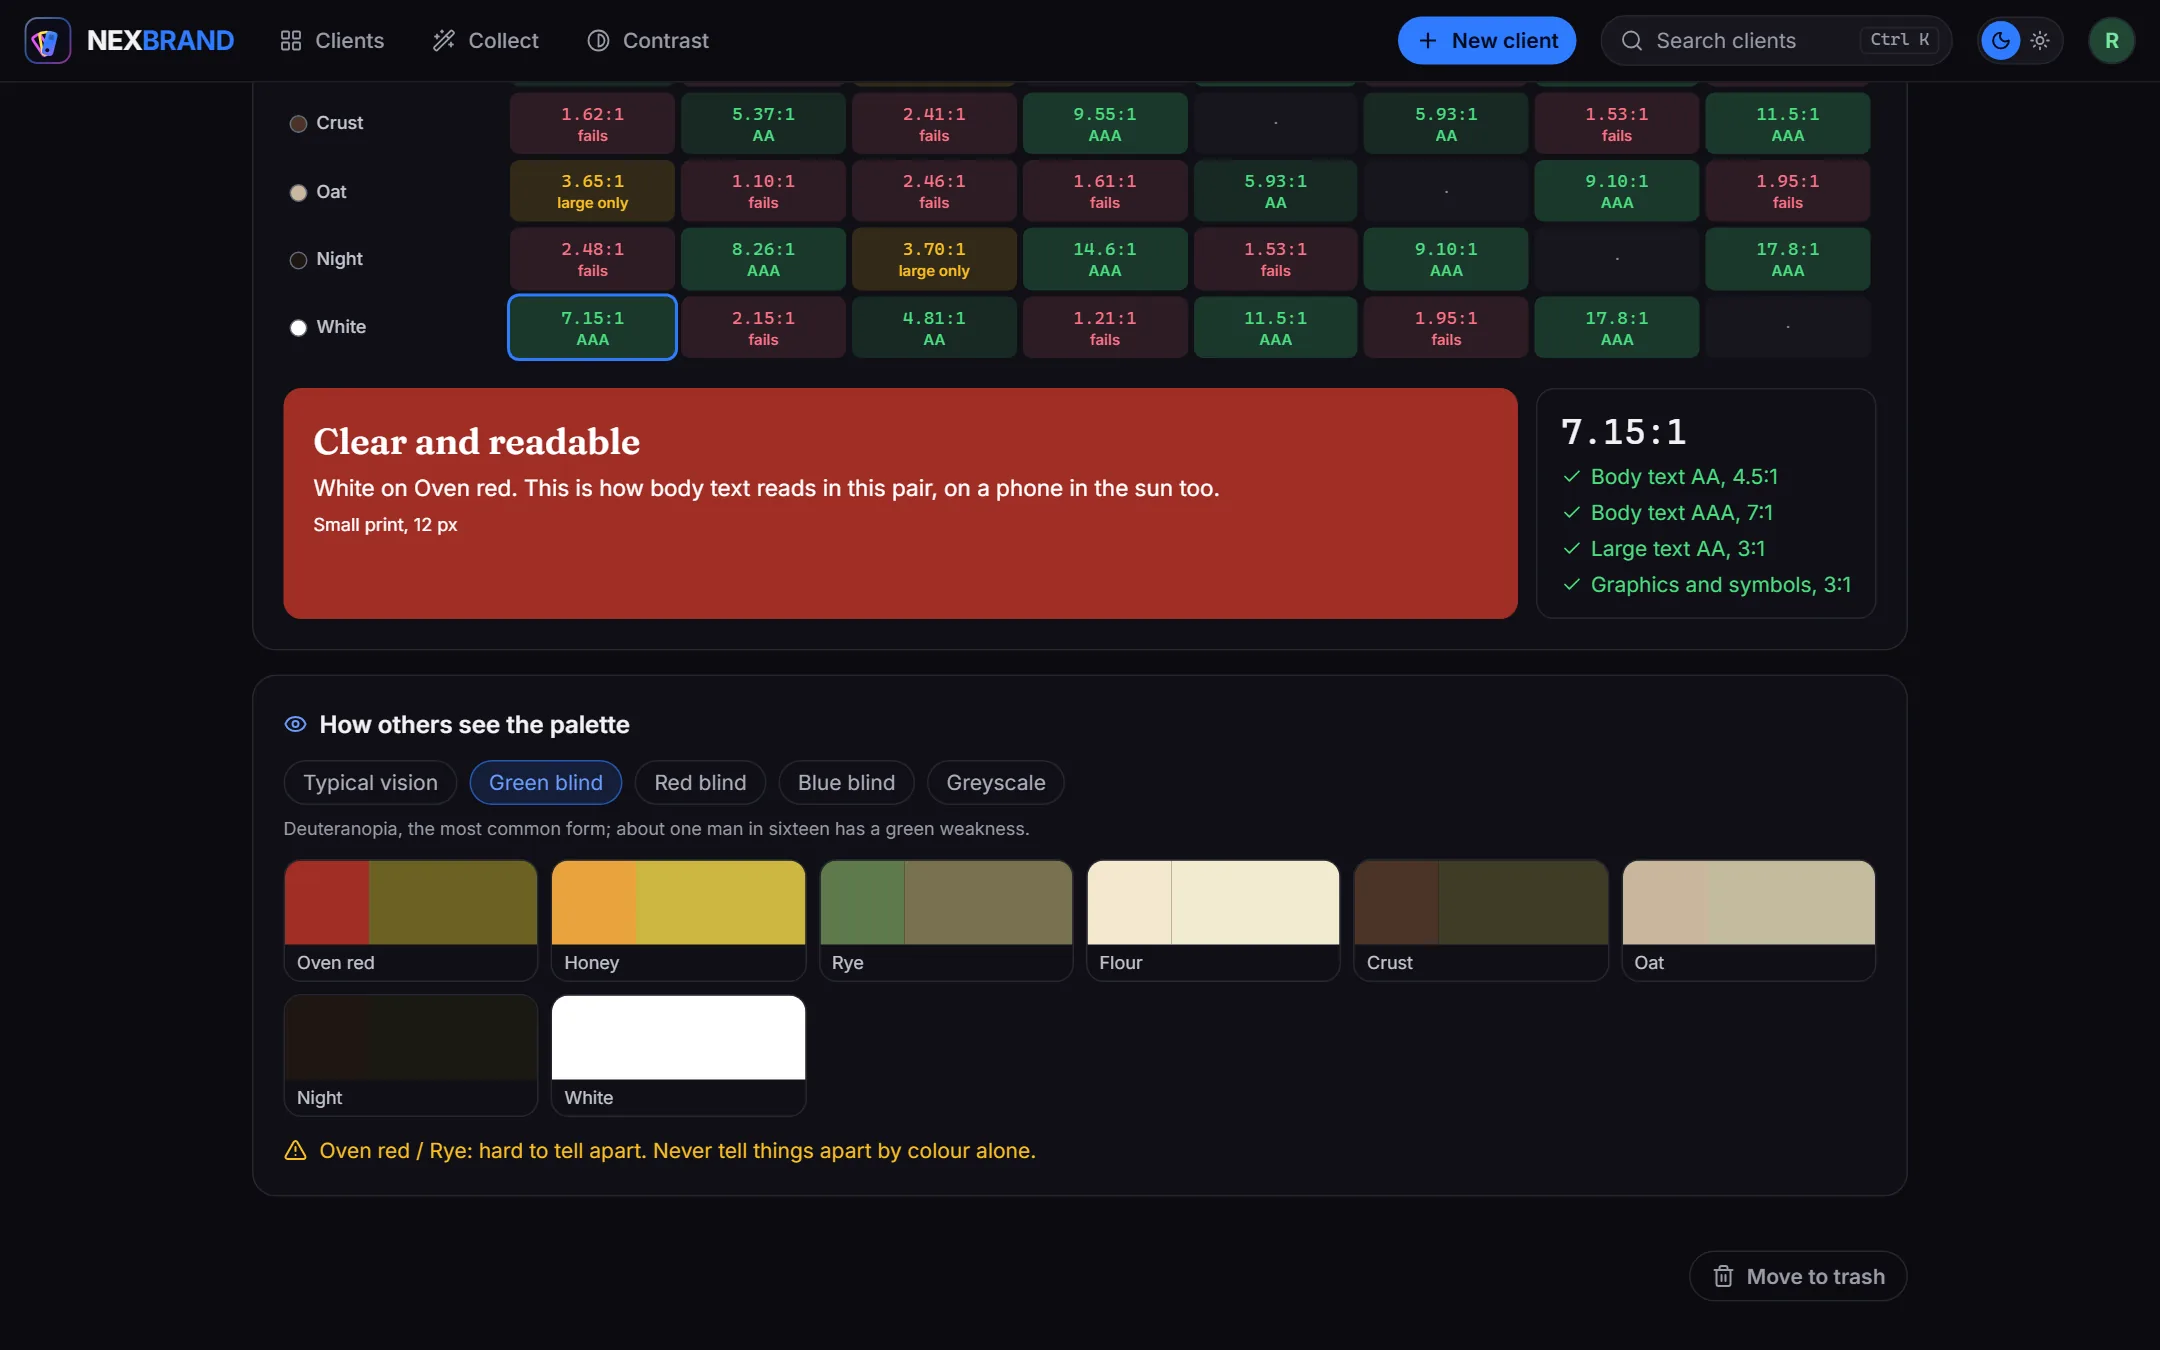2160x1350 pixels.
Task: Click the 'Body text AAA, 7:1' line
Action: tap(1668, 513)
